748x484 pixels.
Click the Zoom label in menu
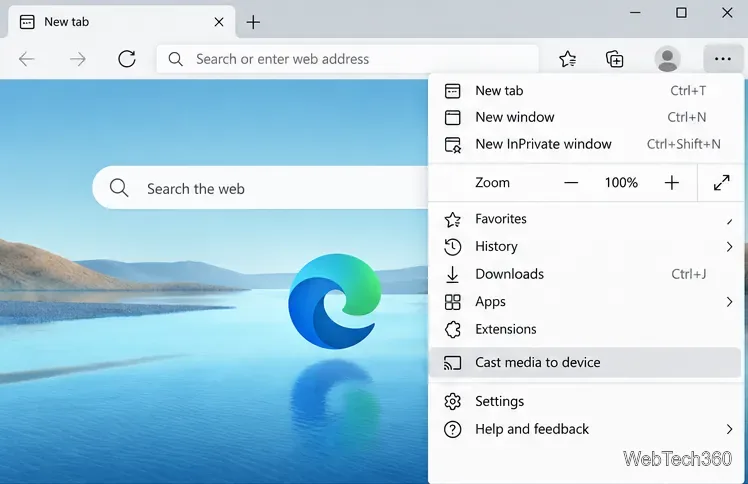point(492,183)
